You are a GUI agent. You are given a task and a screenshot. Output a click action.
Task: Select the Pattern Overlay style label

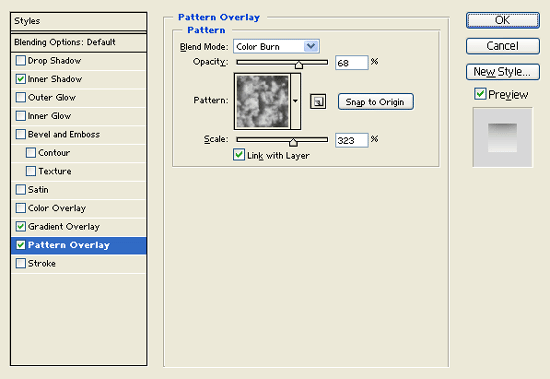(x=69, y=245)
